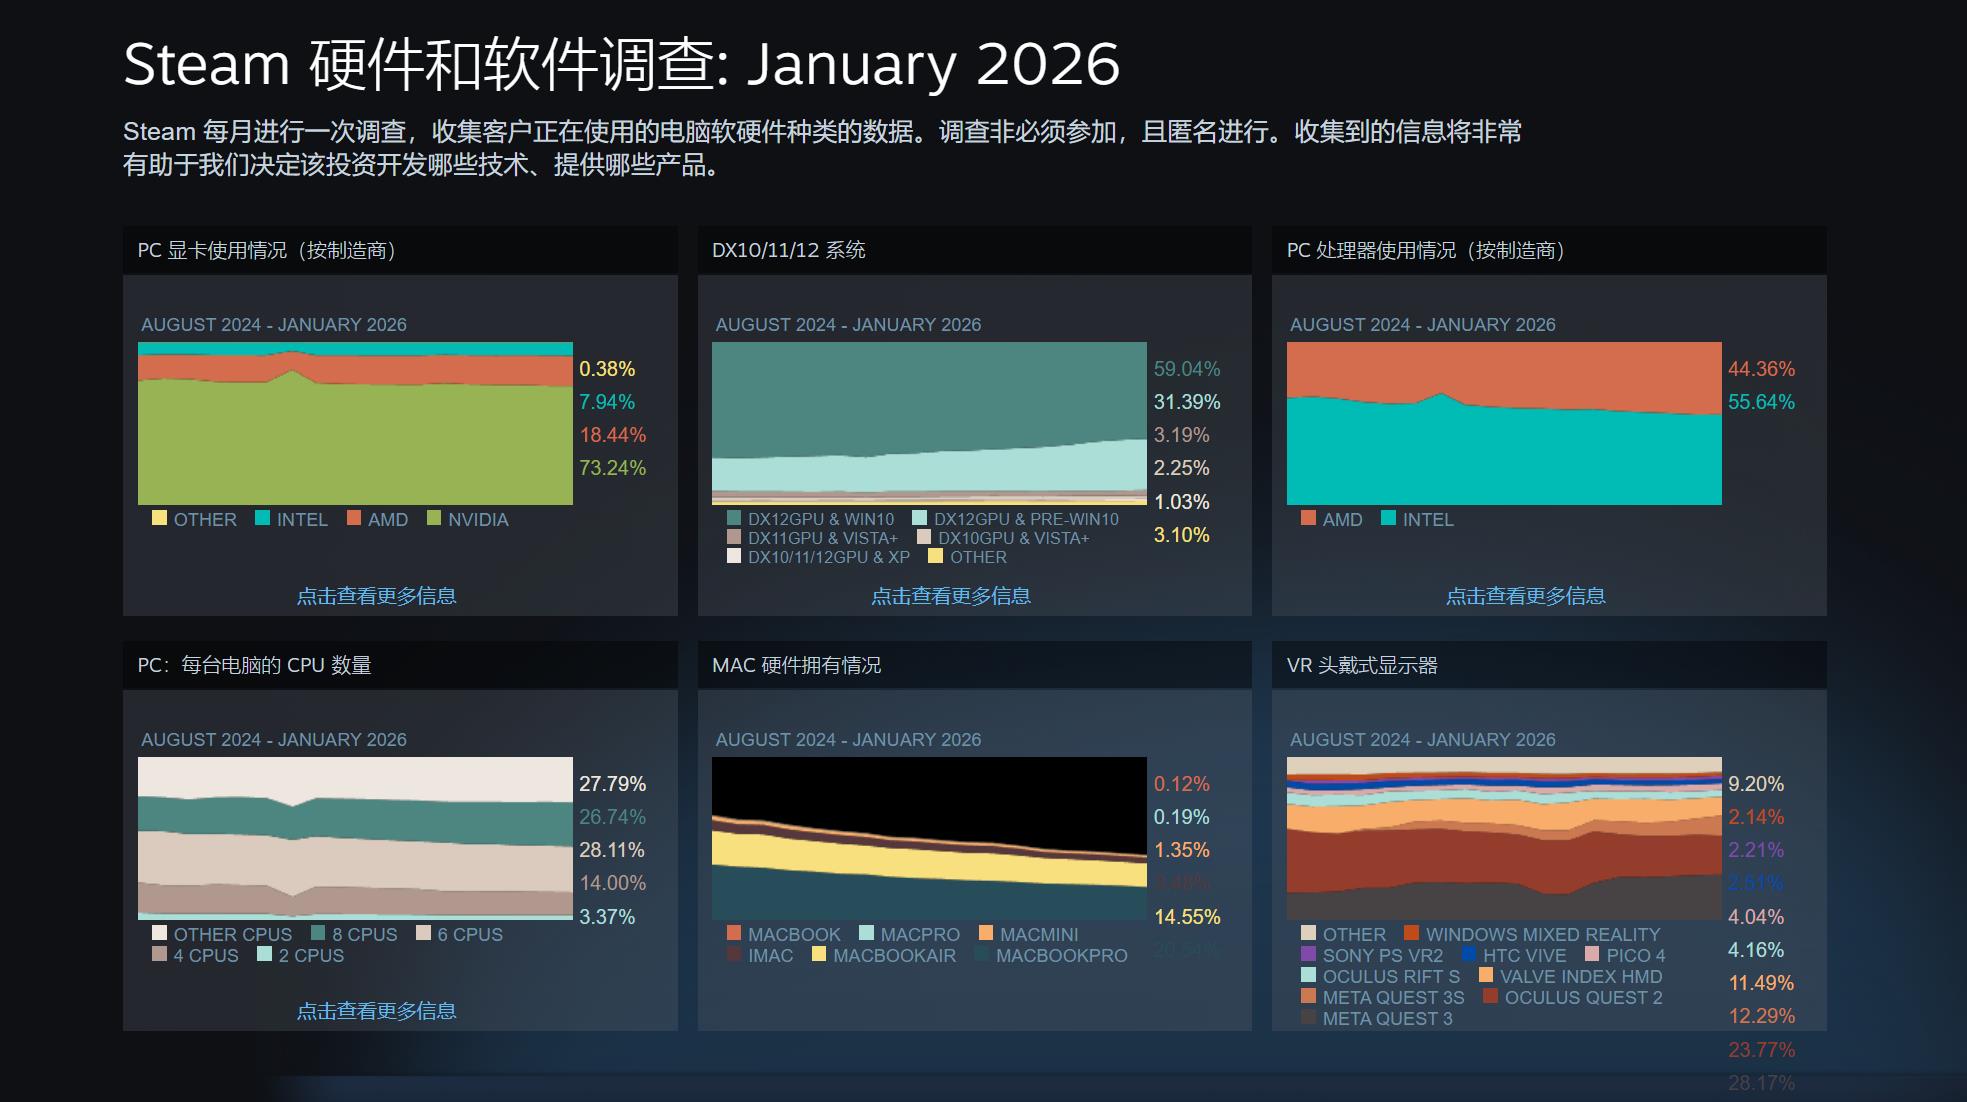1967x1102 pixels.
Task: Click the INTEL legend swatch in processor chart
Action: click(x=1388, y=518)
